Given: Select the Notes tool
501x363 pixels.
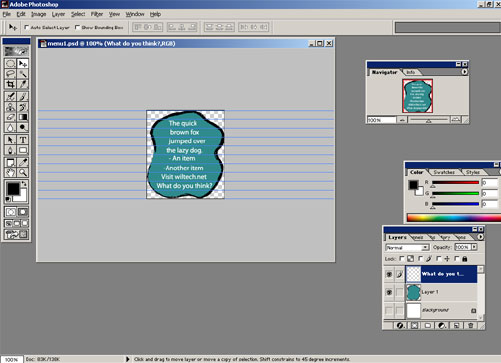Looking at the screenshot, I should (x=10, y=162).
